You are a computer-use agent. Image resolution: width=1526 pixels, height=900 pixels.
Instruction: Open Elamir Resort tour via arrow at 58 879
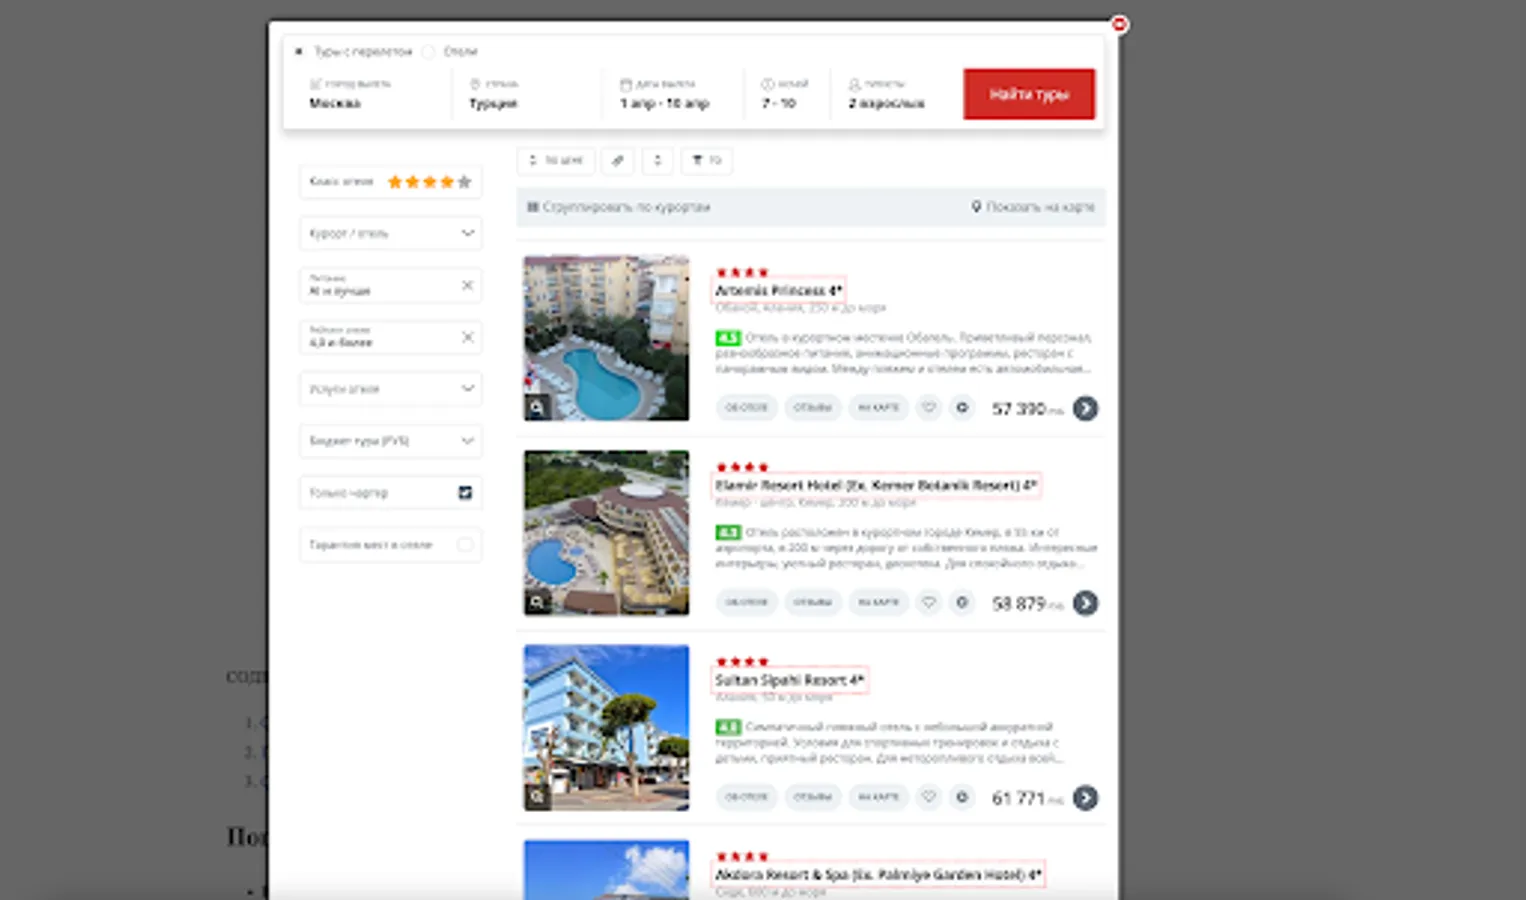pos(1085,603)
